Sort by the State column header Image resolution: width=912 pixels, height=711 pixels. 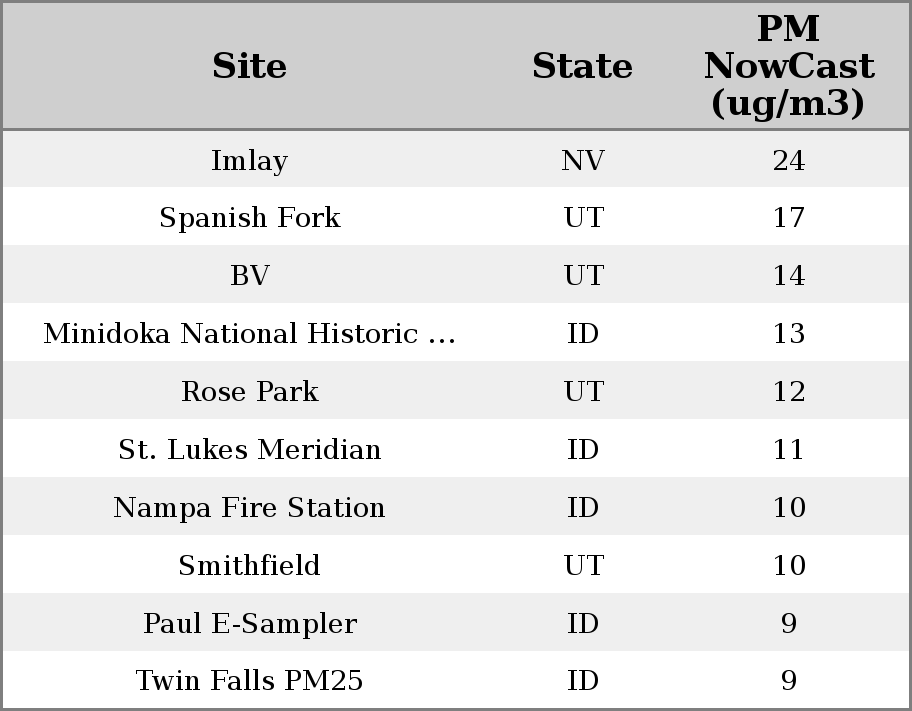pos(582,66)
